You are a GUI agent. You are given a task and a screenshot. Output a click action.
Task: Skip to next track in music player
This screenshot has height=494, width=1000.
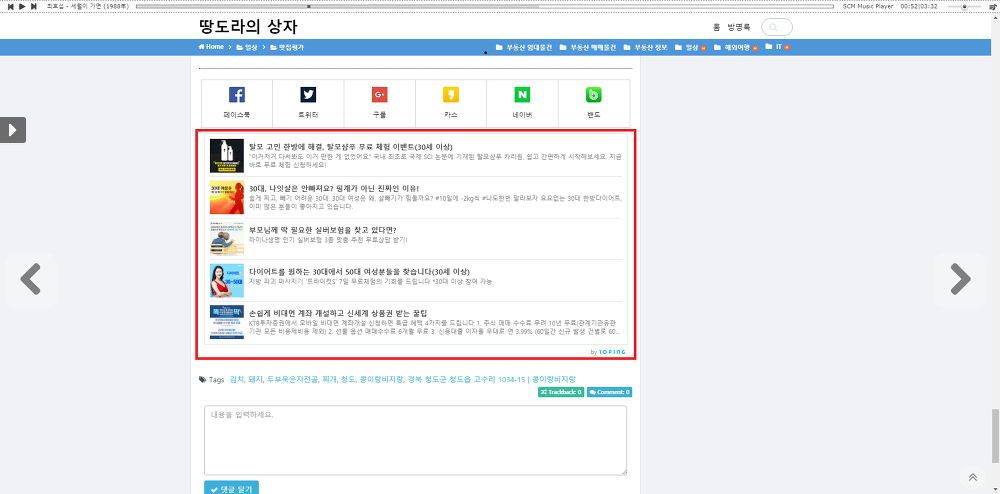coord(34,6)
